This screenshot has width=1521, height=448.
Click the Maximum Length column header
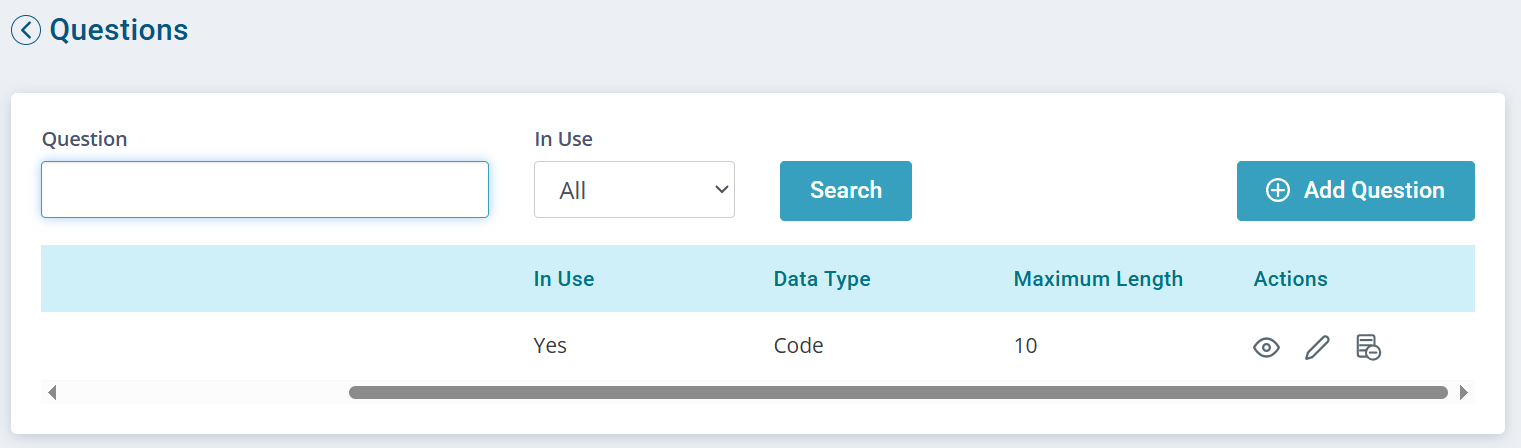pos(1098,279)
